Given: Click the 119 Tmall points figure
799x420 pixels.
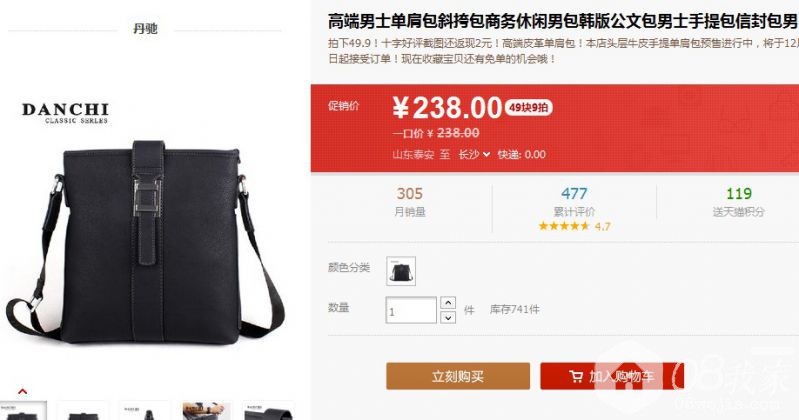Looking at the screenshot, I should click(738, 194).
